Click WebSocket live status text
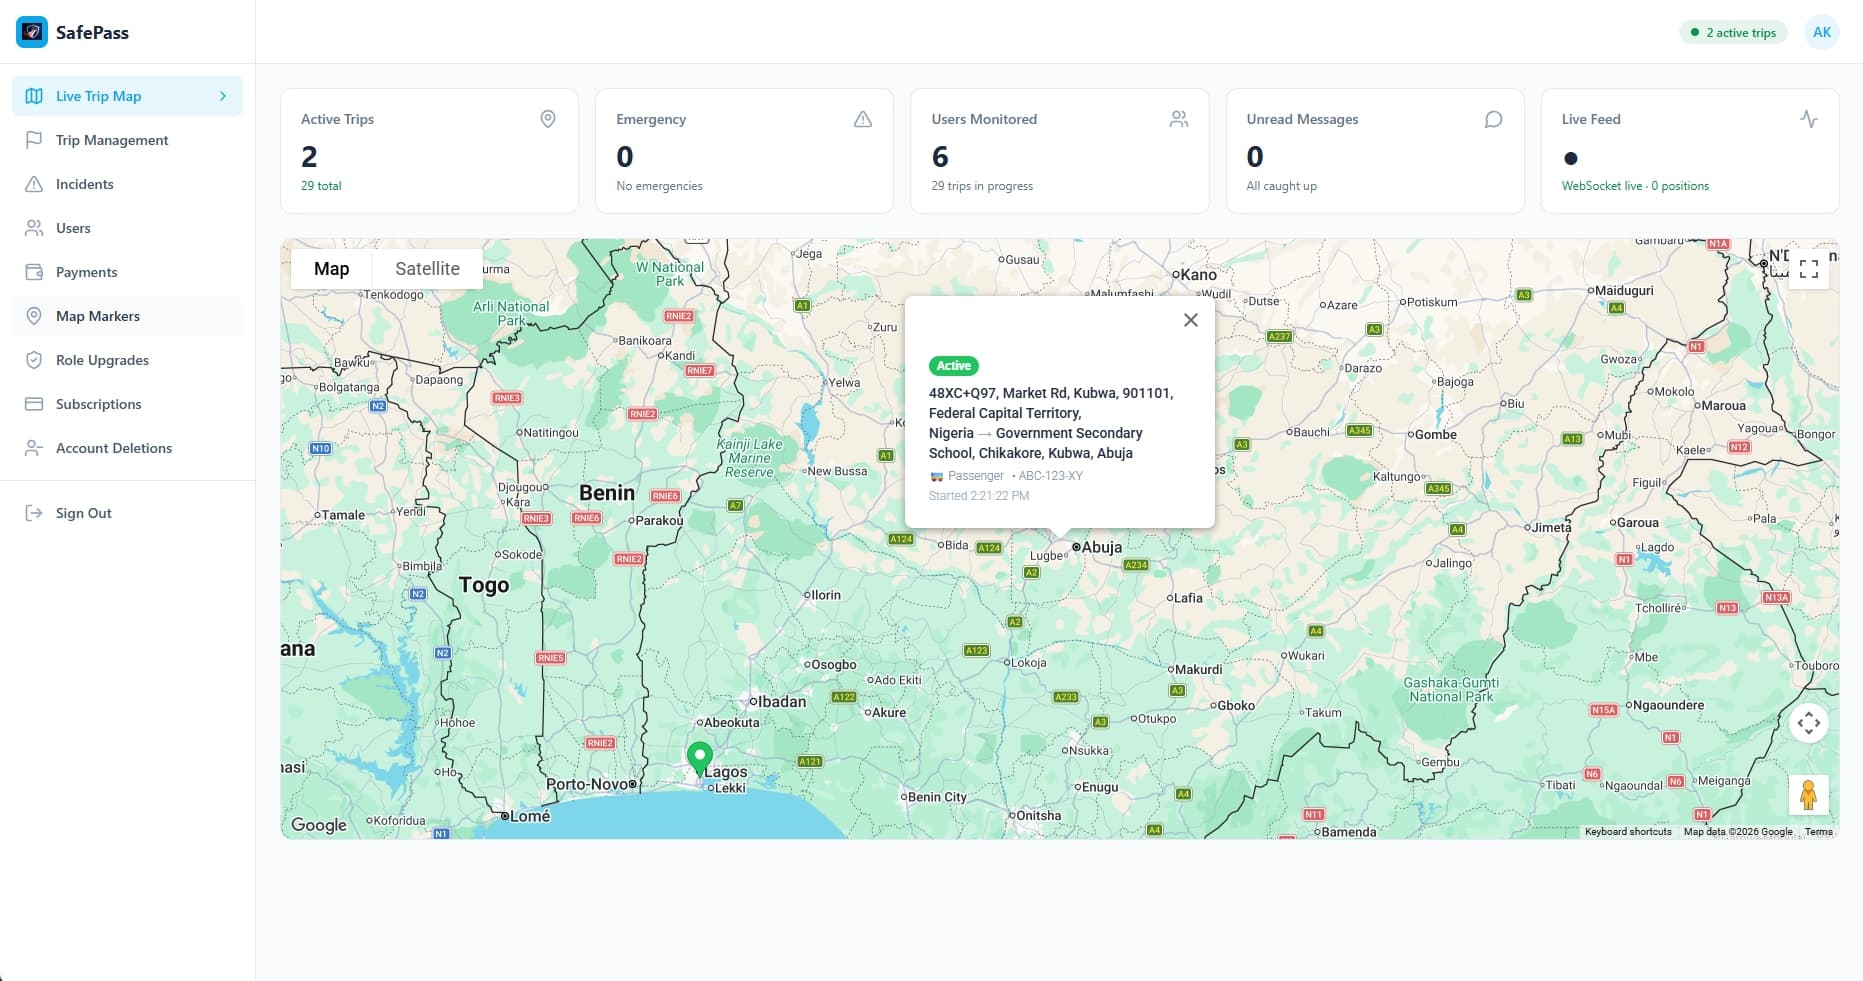Image resolution: width=1863 pixels, height=981 pixels. coord(1635,186)
